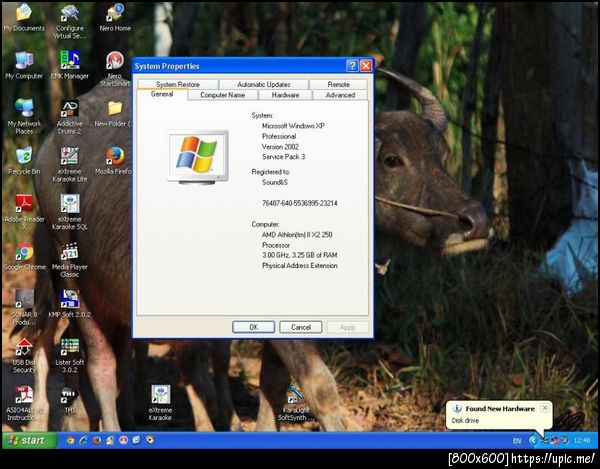Open the New Folder desktop icon

[x=114, y=113]
